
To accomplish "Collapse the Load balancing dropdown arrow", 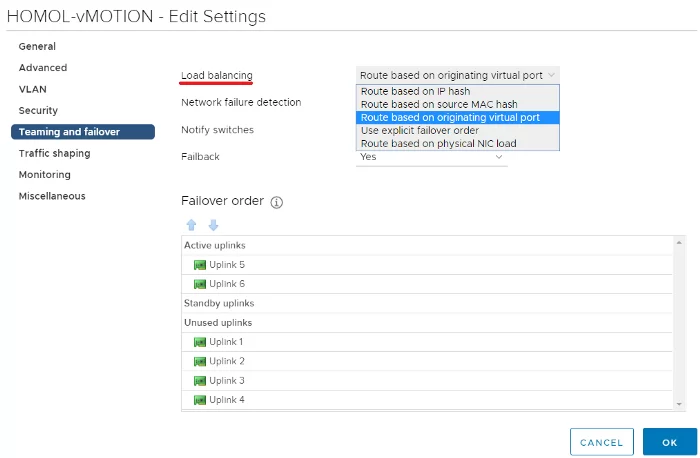I will tap(551, 75).
